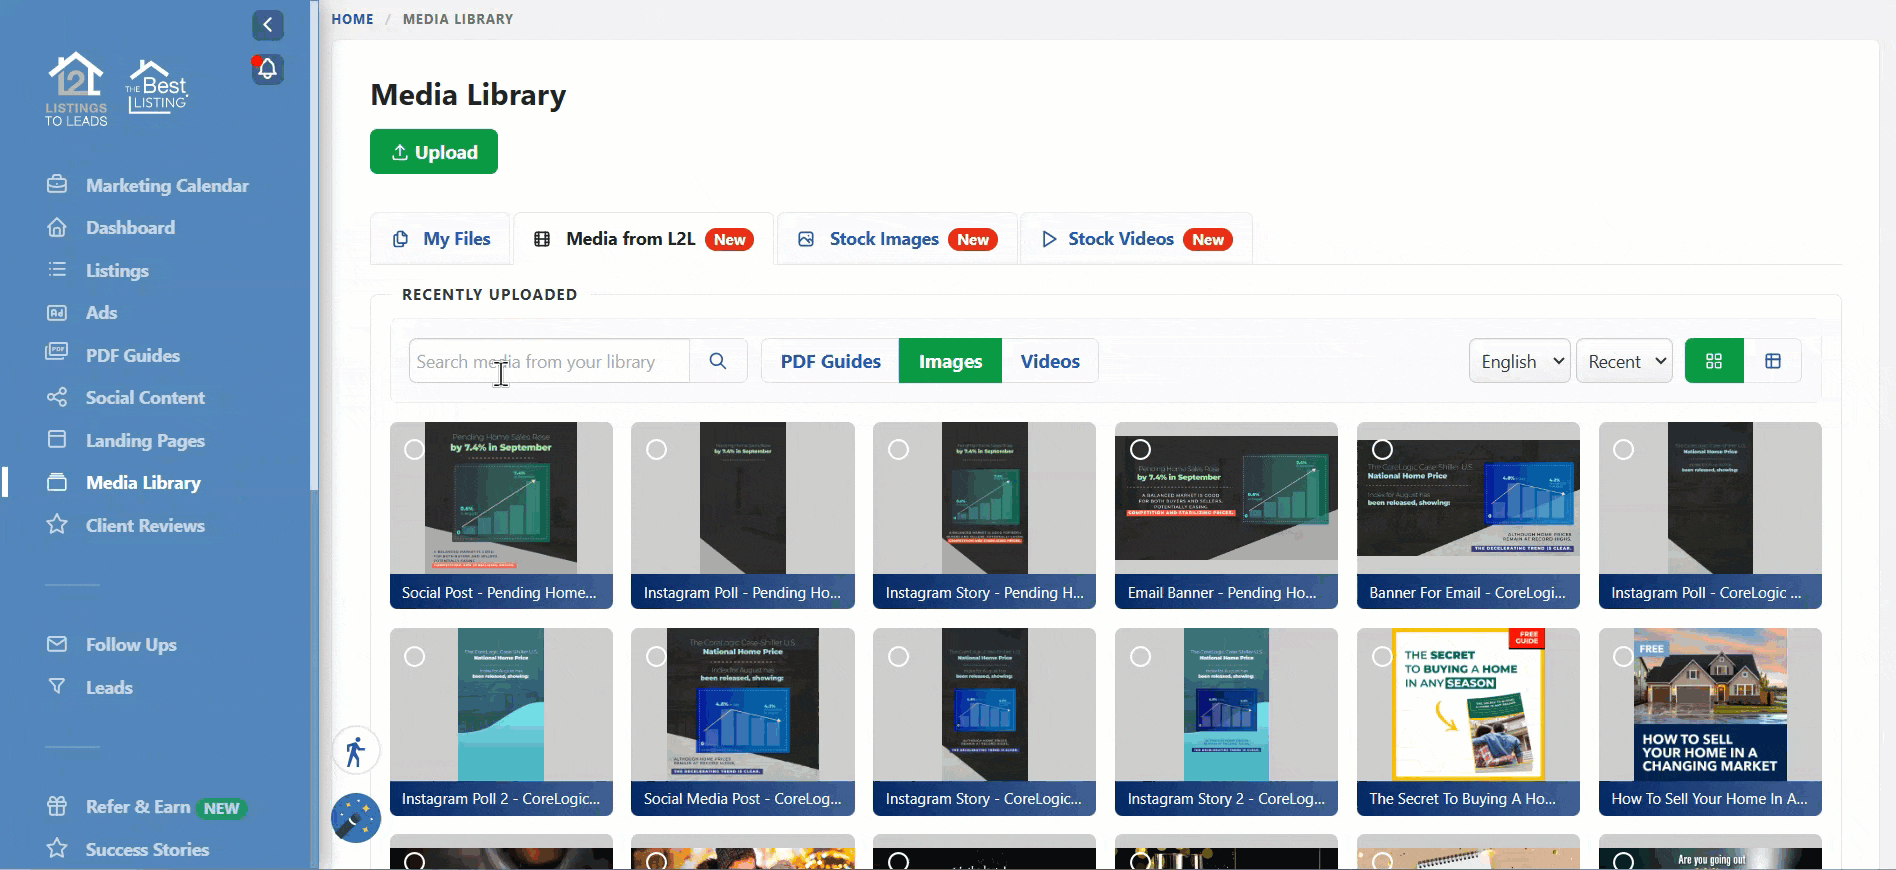This screenshot has width=1896, height=870.
Task: Click the Ads sidebar icon
Action: click(57, 312)
